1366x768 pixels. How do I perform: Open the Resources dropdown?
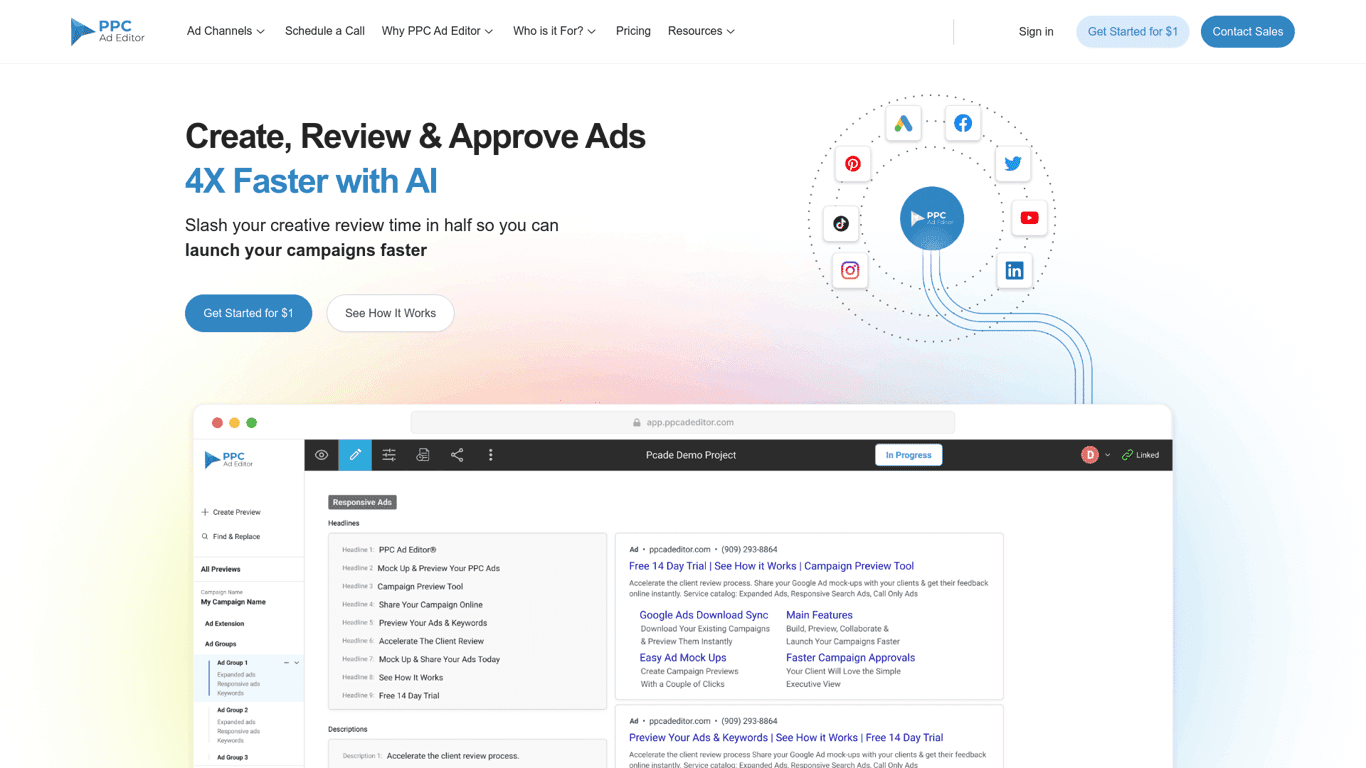point(701,31)
